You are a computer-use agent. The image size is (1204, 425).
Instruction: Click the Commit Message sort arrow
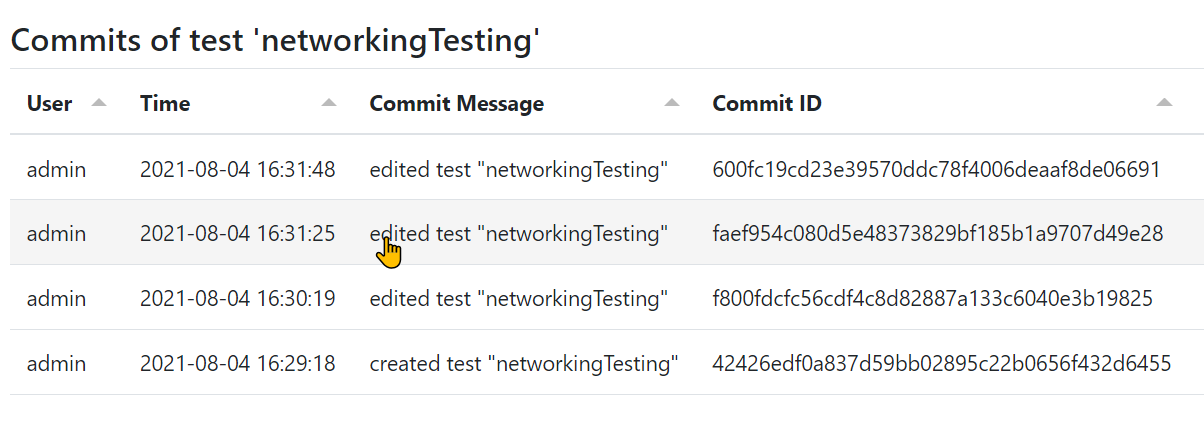(x=672, y=103)
